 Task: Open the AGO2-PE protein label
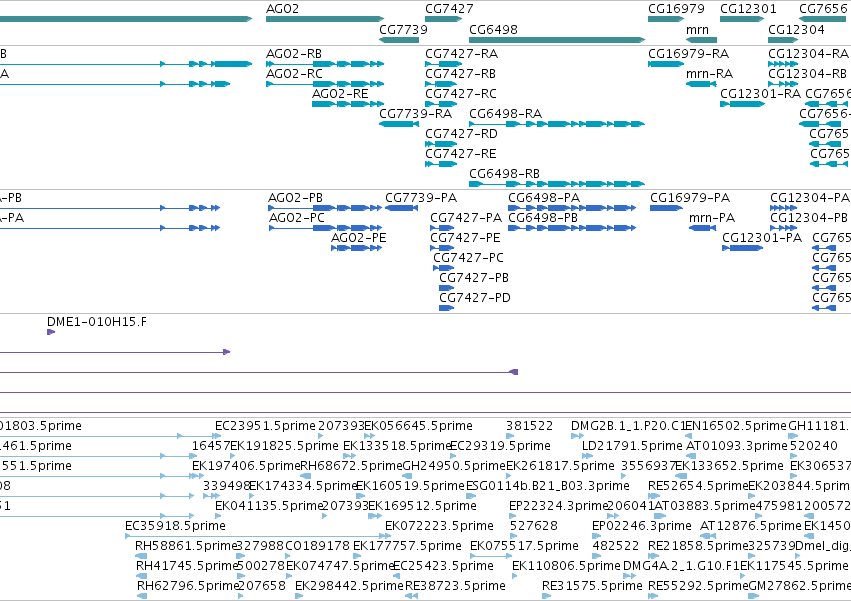[359, 238]
